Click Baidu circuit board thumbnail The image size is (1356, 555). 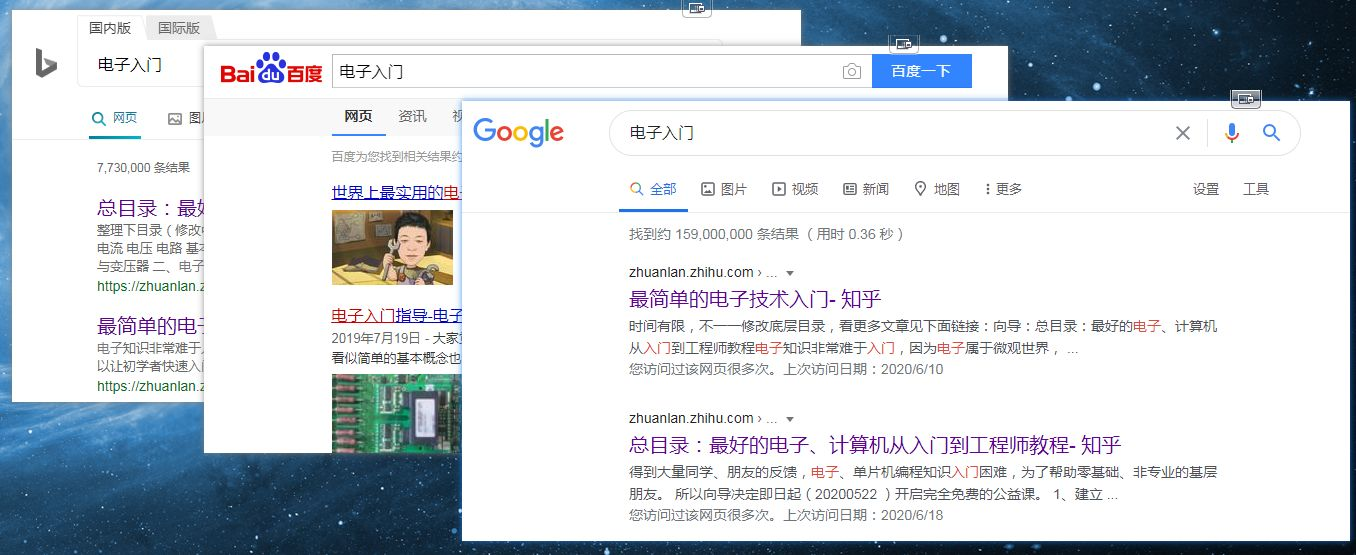(x=396, y=413)
